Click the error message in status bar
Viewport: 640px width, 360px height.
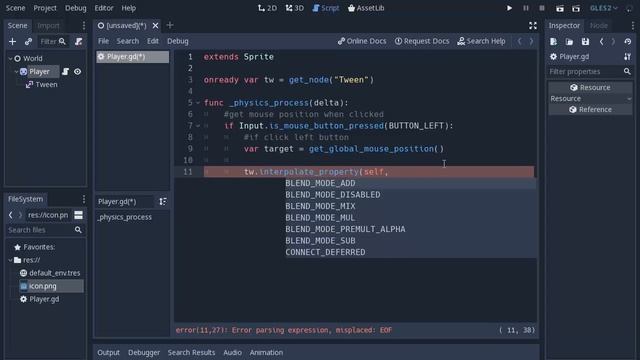point(284,330)
